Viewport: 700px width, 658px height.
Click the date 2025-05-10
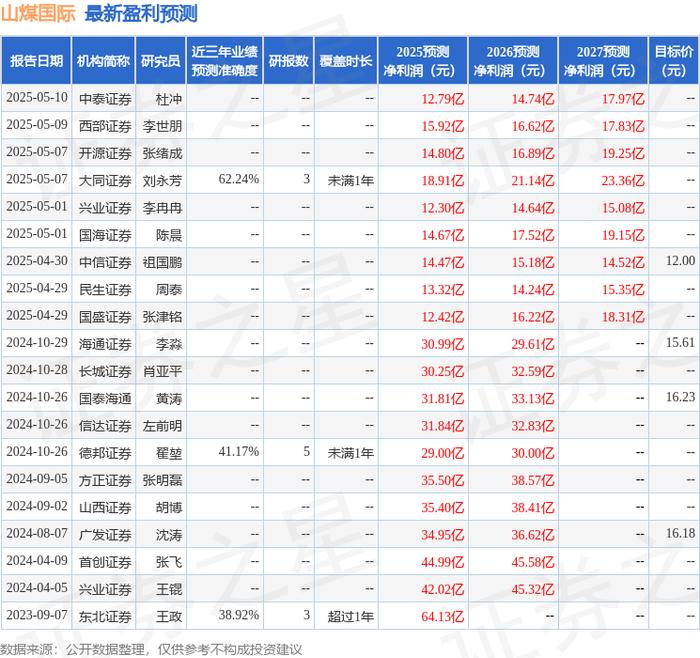[37, 98]
